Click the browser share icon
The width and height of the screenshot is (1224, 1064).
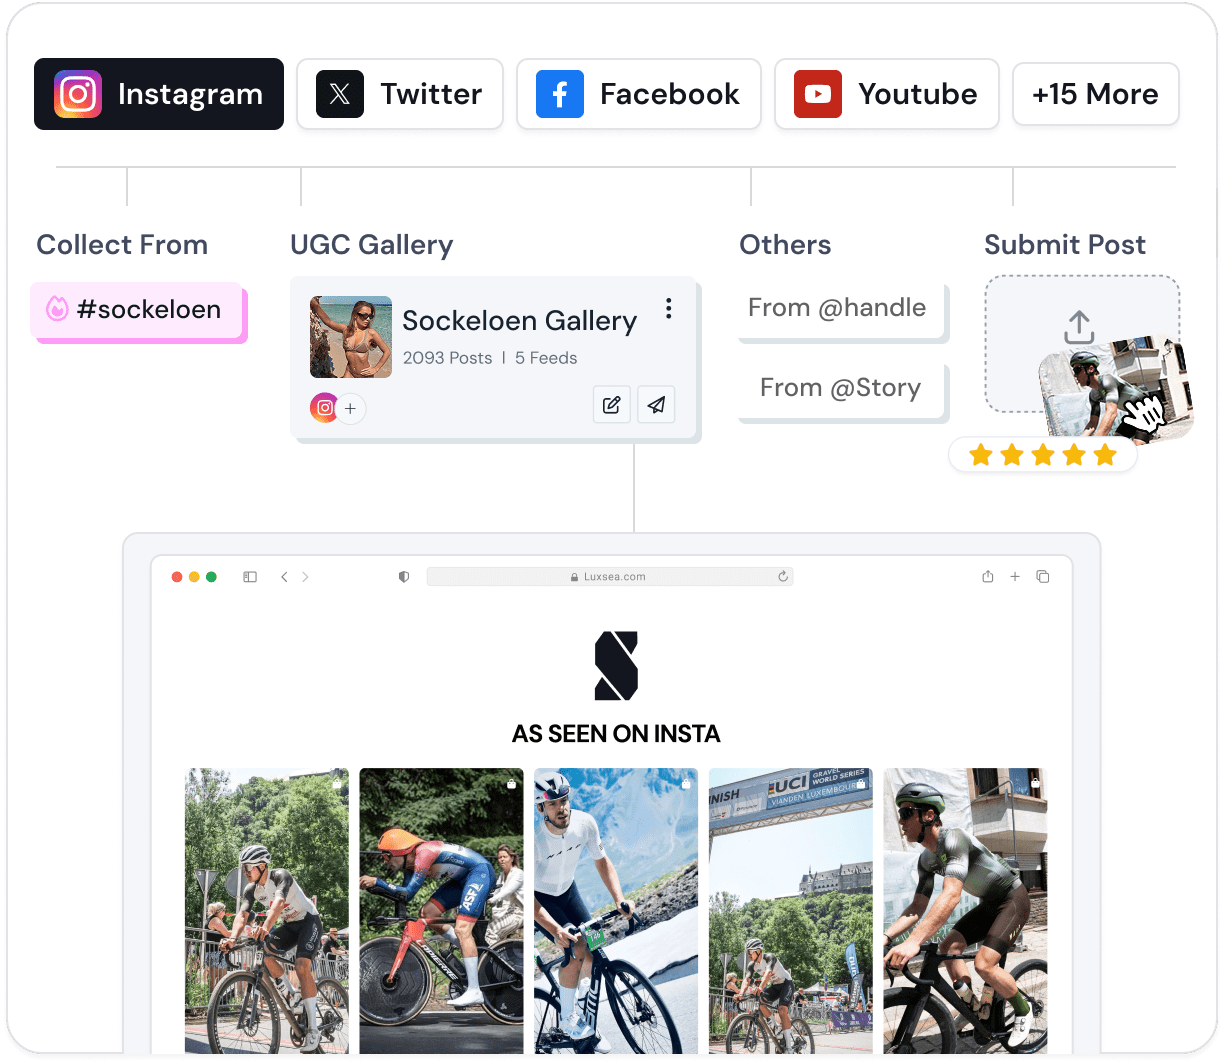tap(988, 577)
